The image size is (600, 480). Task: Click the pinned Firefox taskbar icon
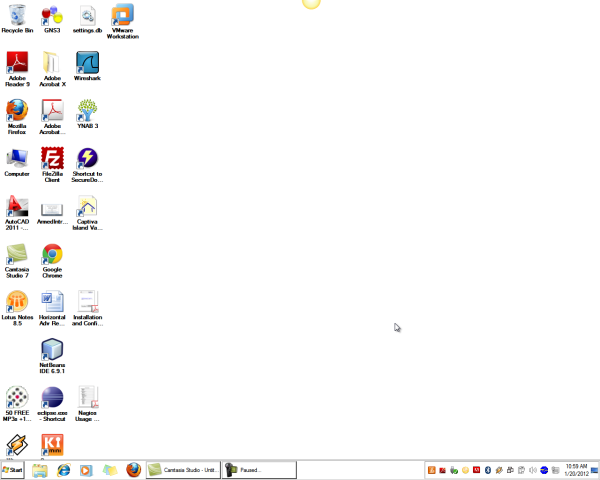(x=133, y=469)
